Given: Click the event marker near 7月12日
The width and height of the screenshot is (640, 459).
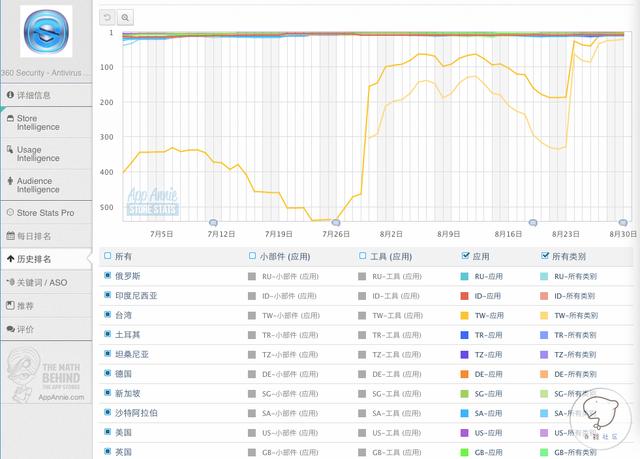Looking at the screenshot, I should 212,222.
